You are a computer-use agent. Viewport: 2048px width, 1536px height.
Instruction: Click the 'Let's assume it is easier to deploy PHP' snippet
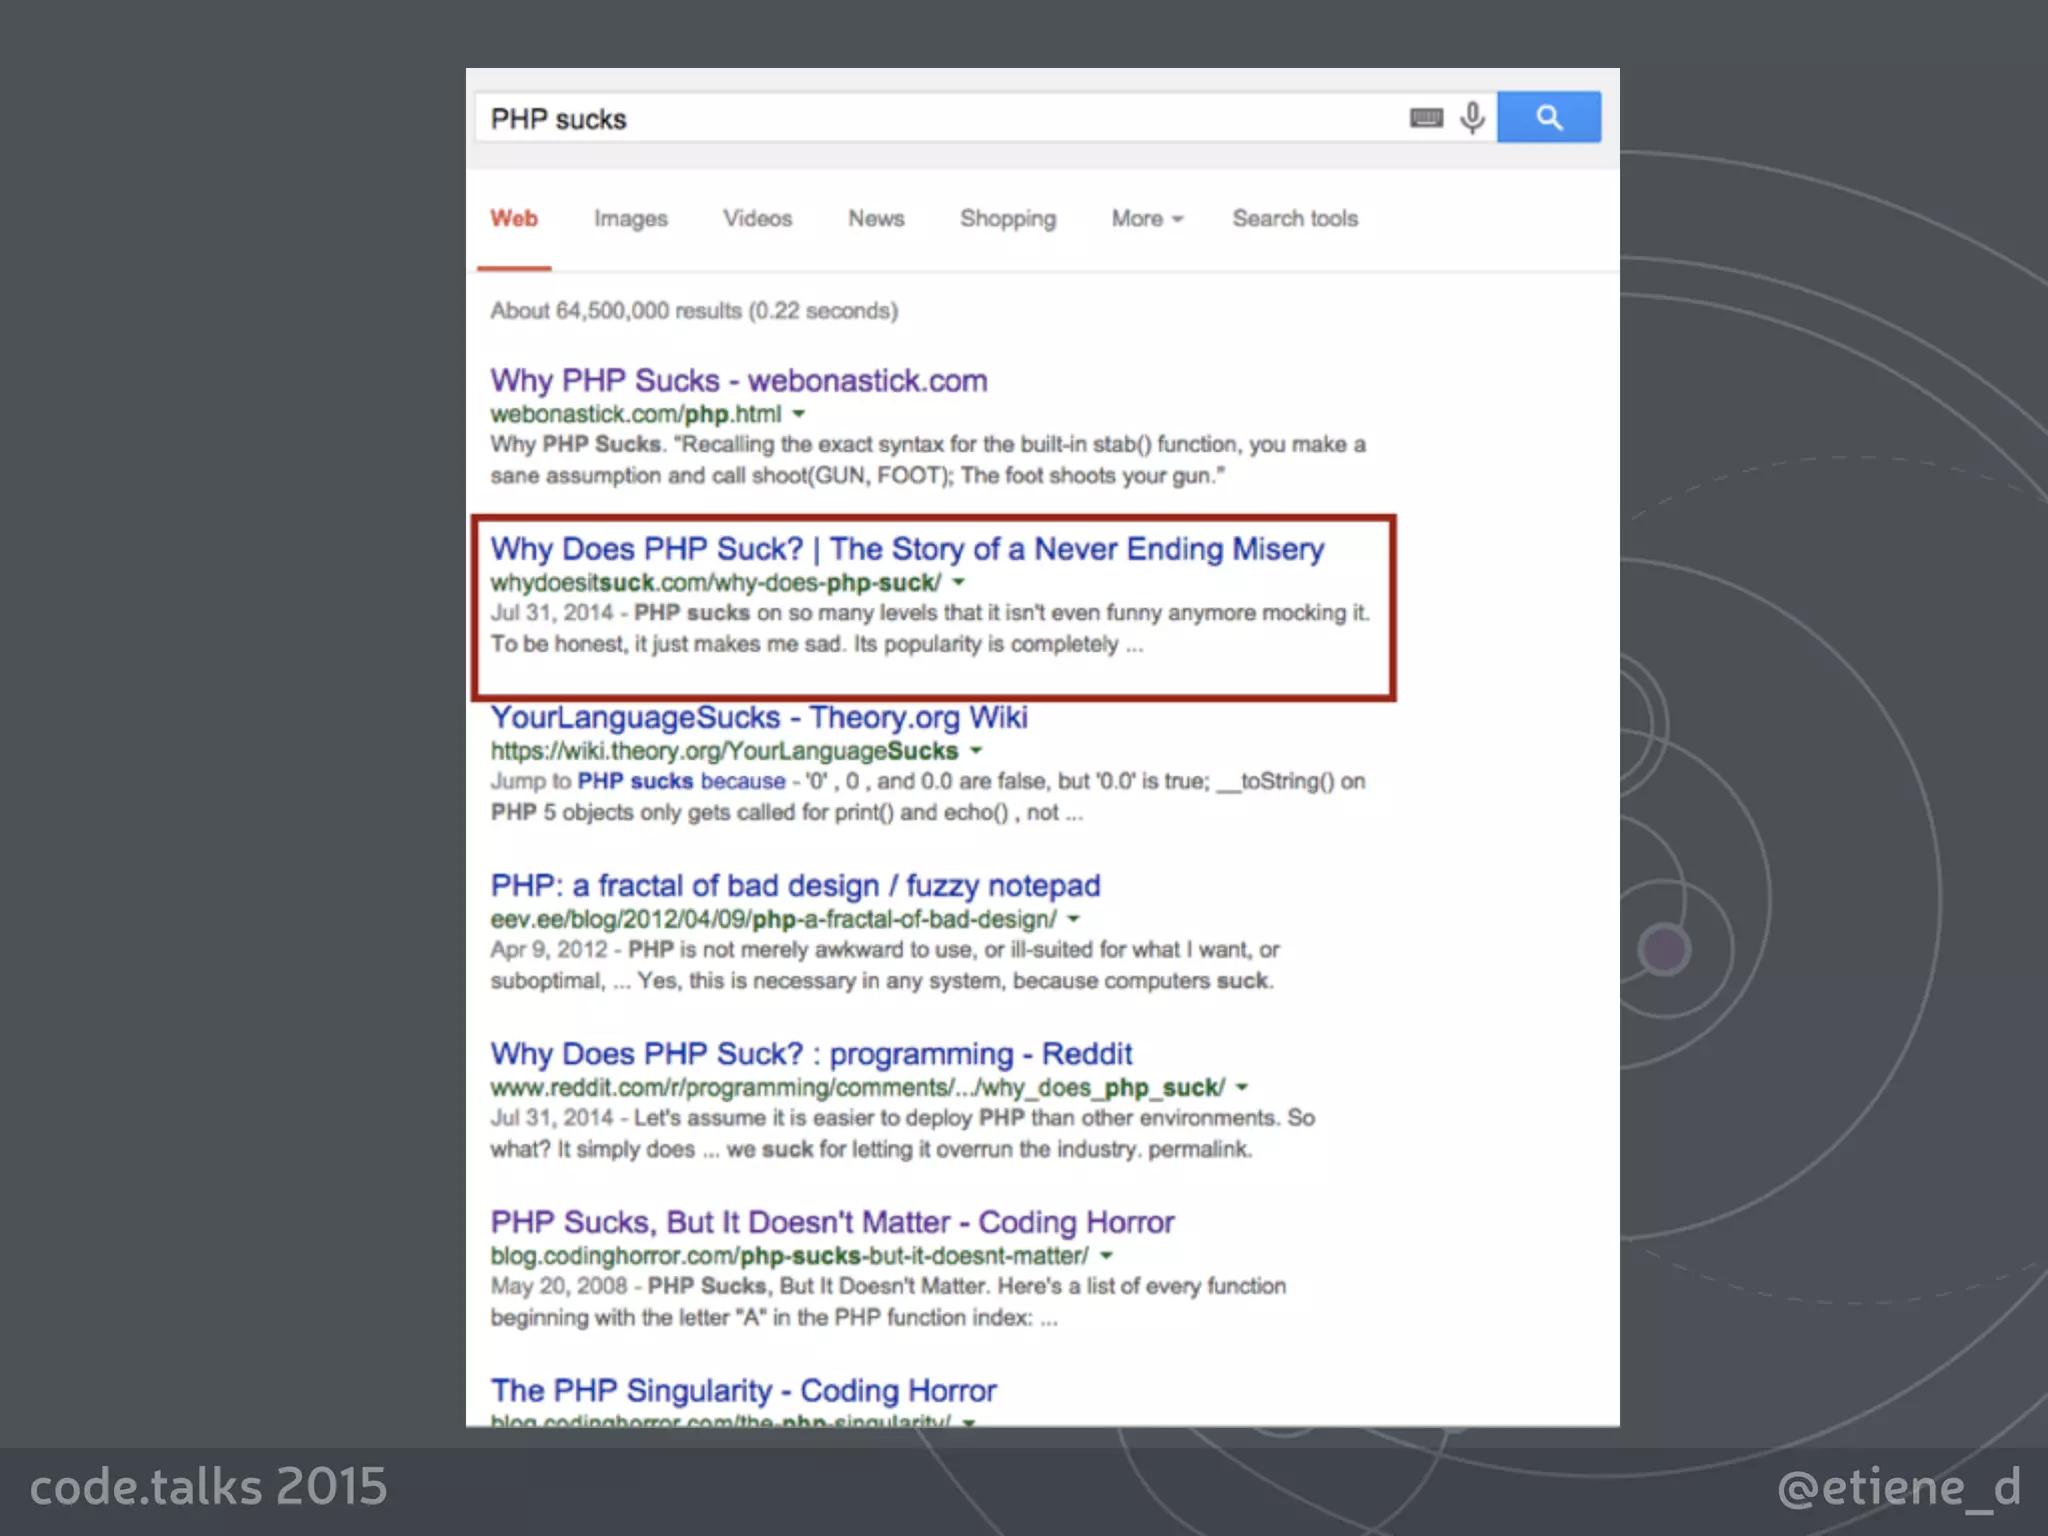(902, 1133)
